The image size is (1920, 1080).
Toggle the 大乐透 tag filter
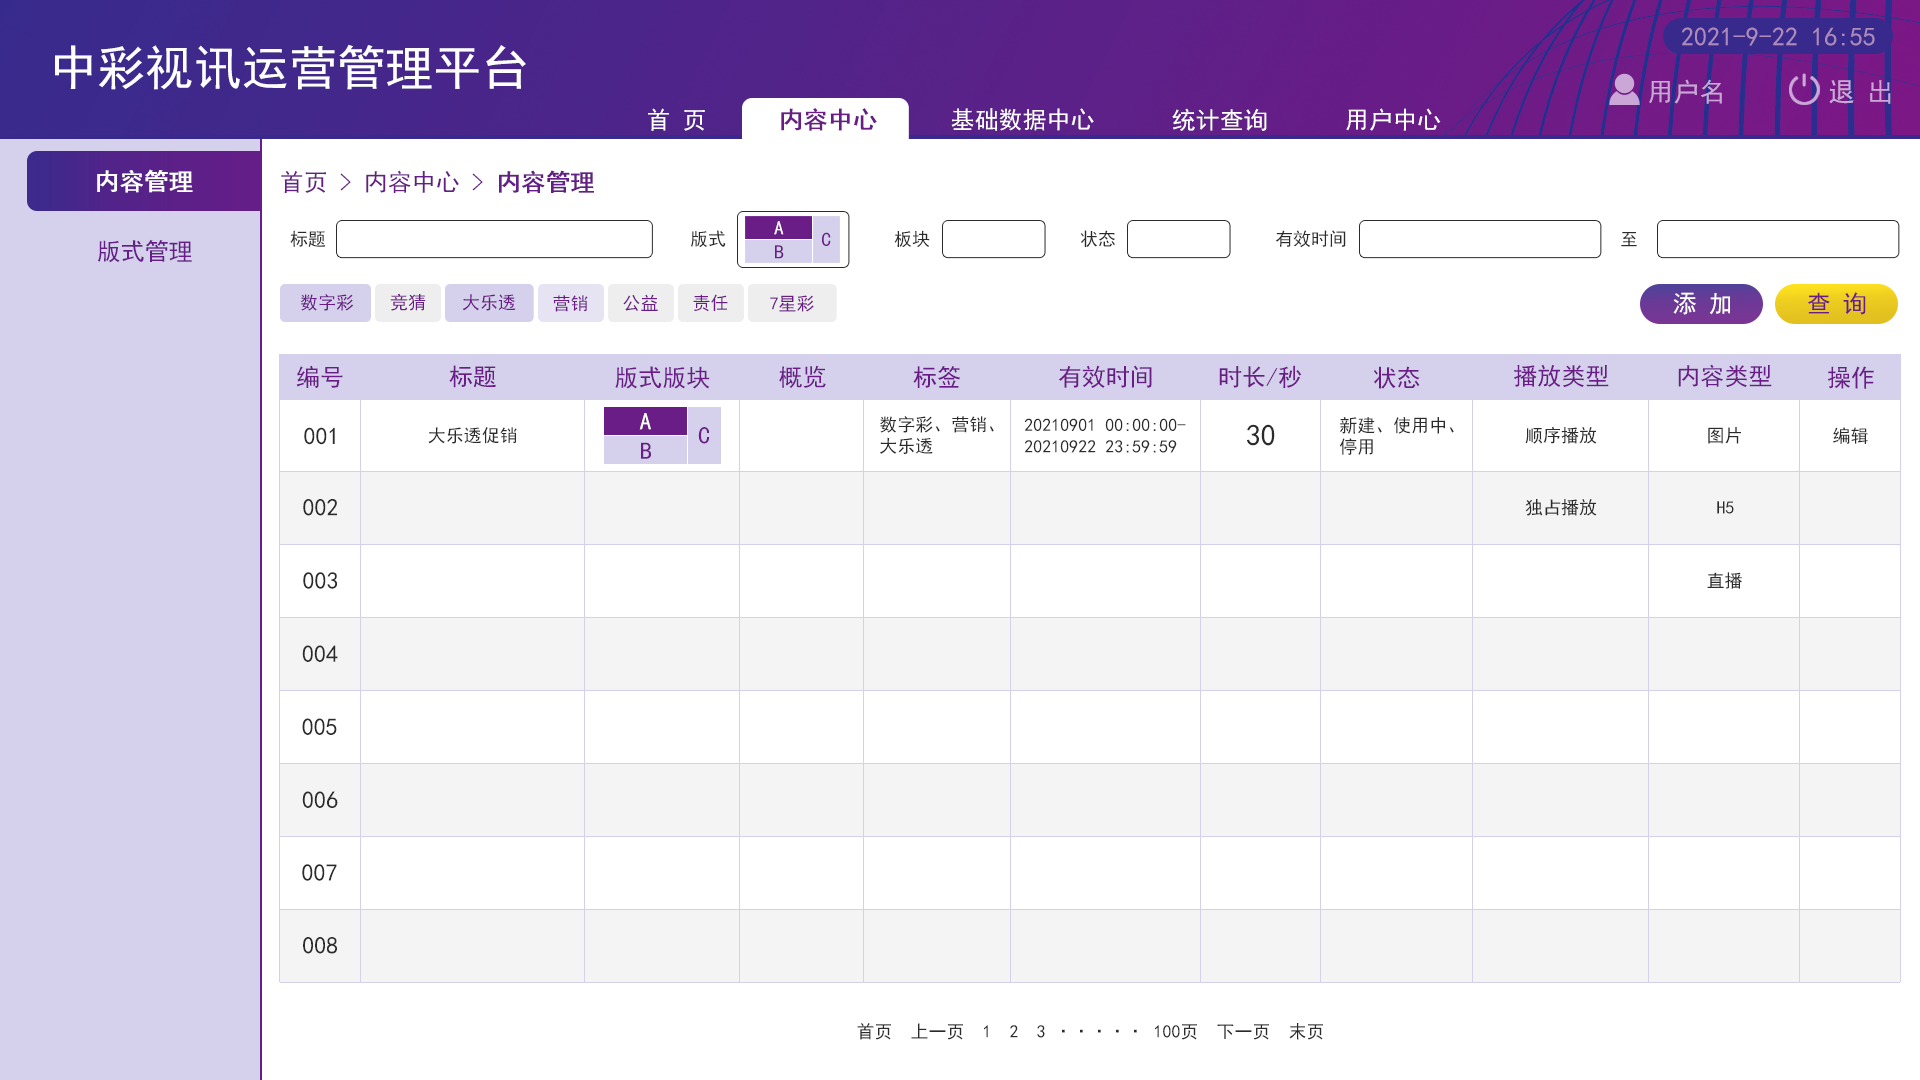coord(489,303)
